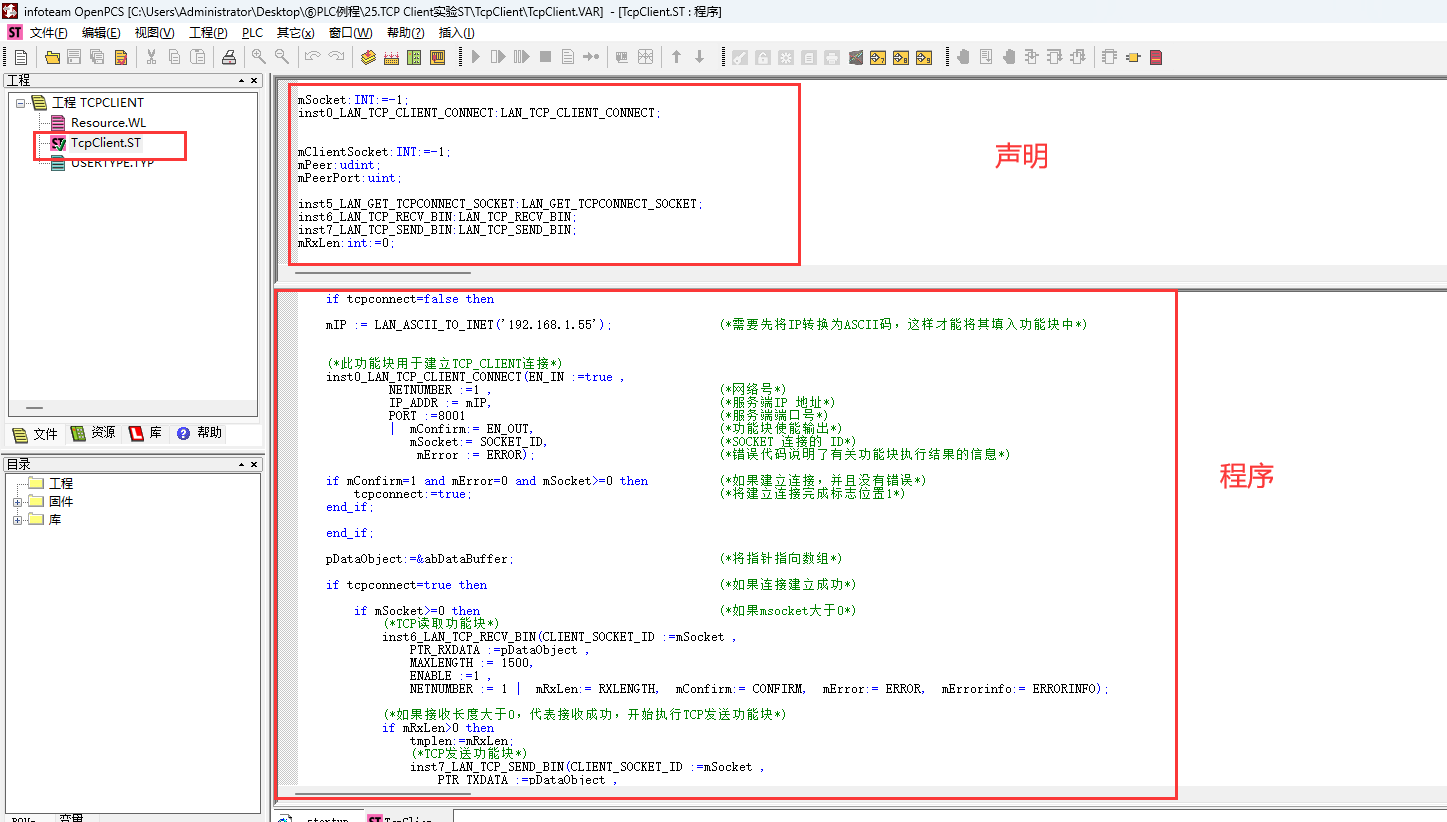Image resolution: width=1447 pixels, height=822 pixels.
Task: Click the zoom in magnifier icon
Action: [258, 57]
